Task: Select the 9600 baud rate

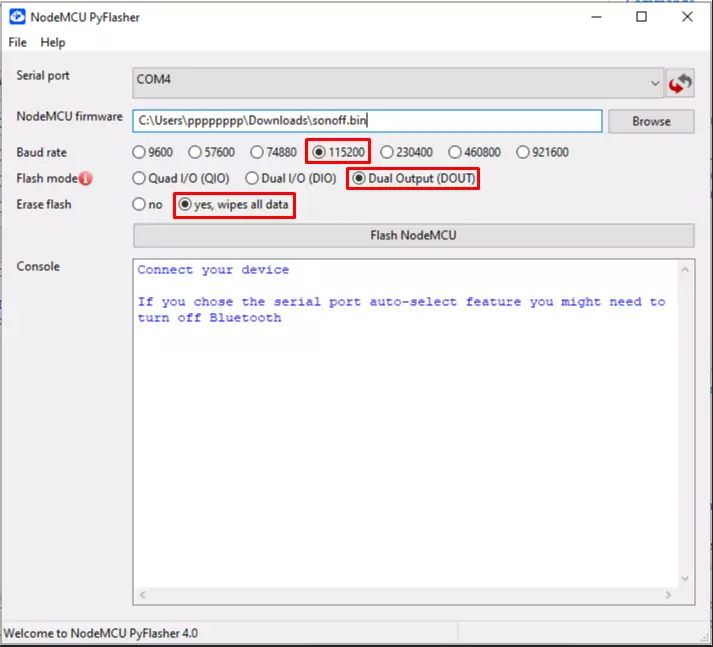Action: (152, 152)
